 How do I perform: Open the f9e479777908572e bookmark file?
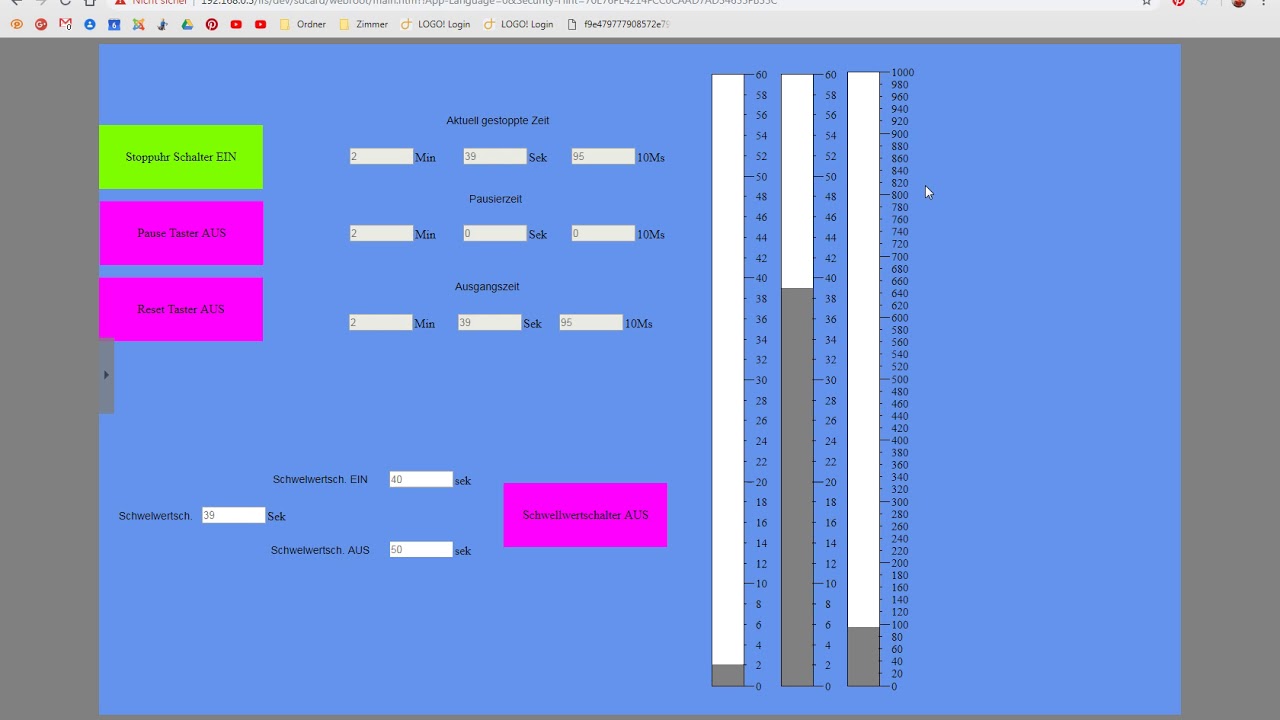coord(619,24)
